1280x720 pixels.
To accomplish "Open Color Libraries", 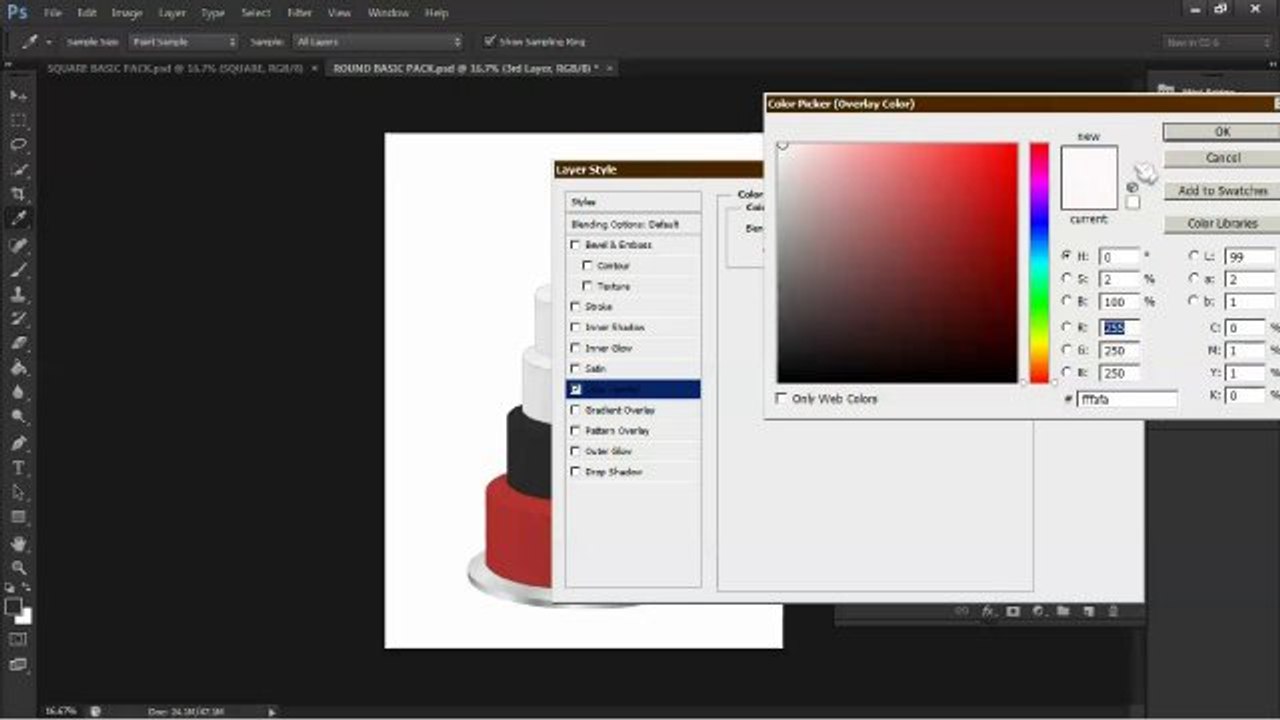I will coord(1222,224).
